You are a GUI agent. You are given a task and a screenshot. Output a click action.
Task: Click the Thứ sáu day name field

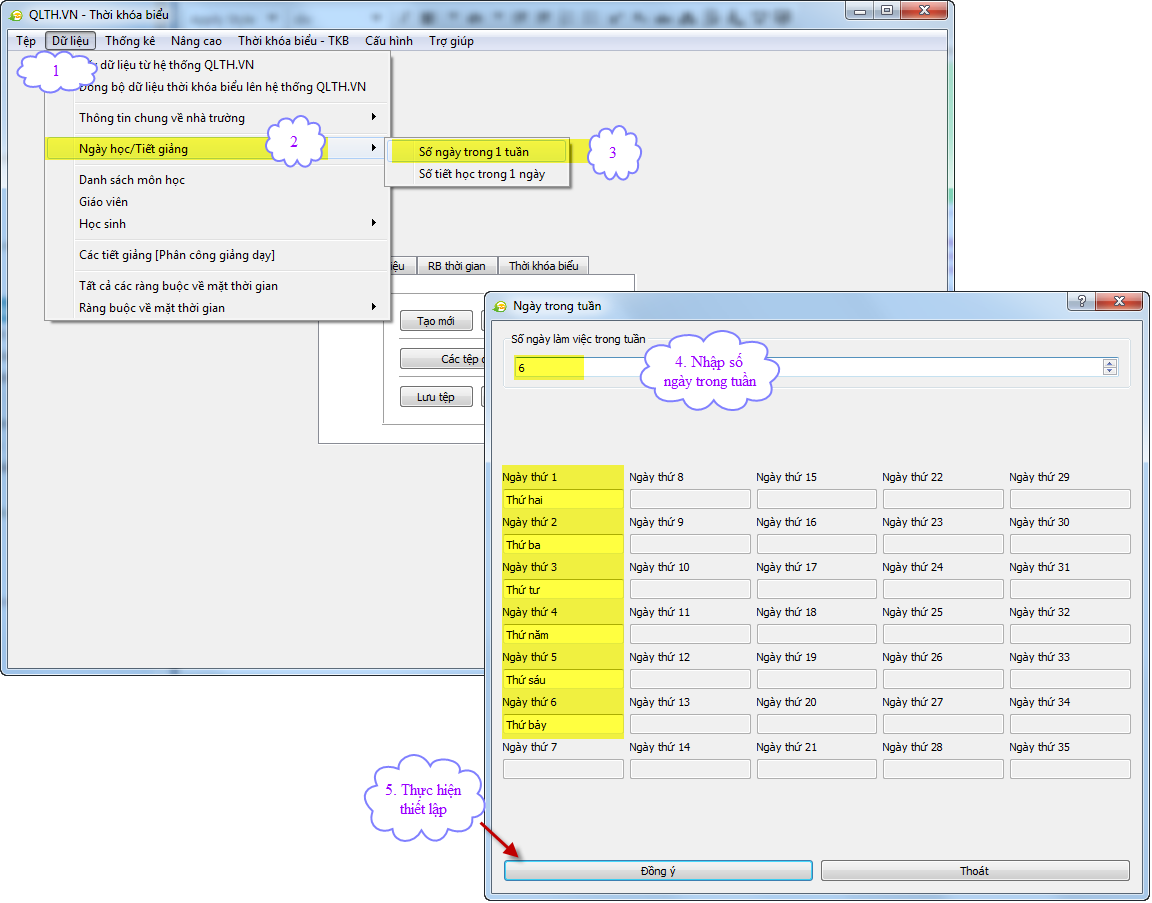563,679
